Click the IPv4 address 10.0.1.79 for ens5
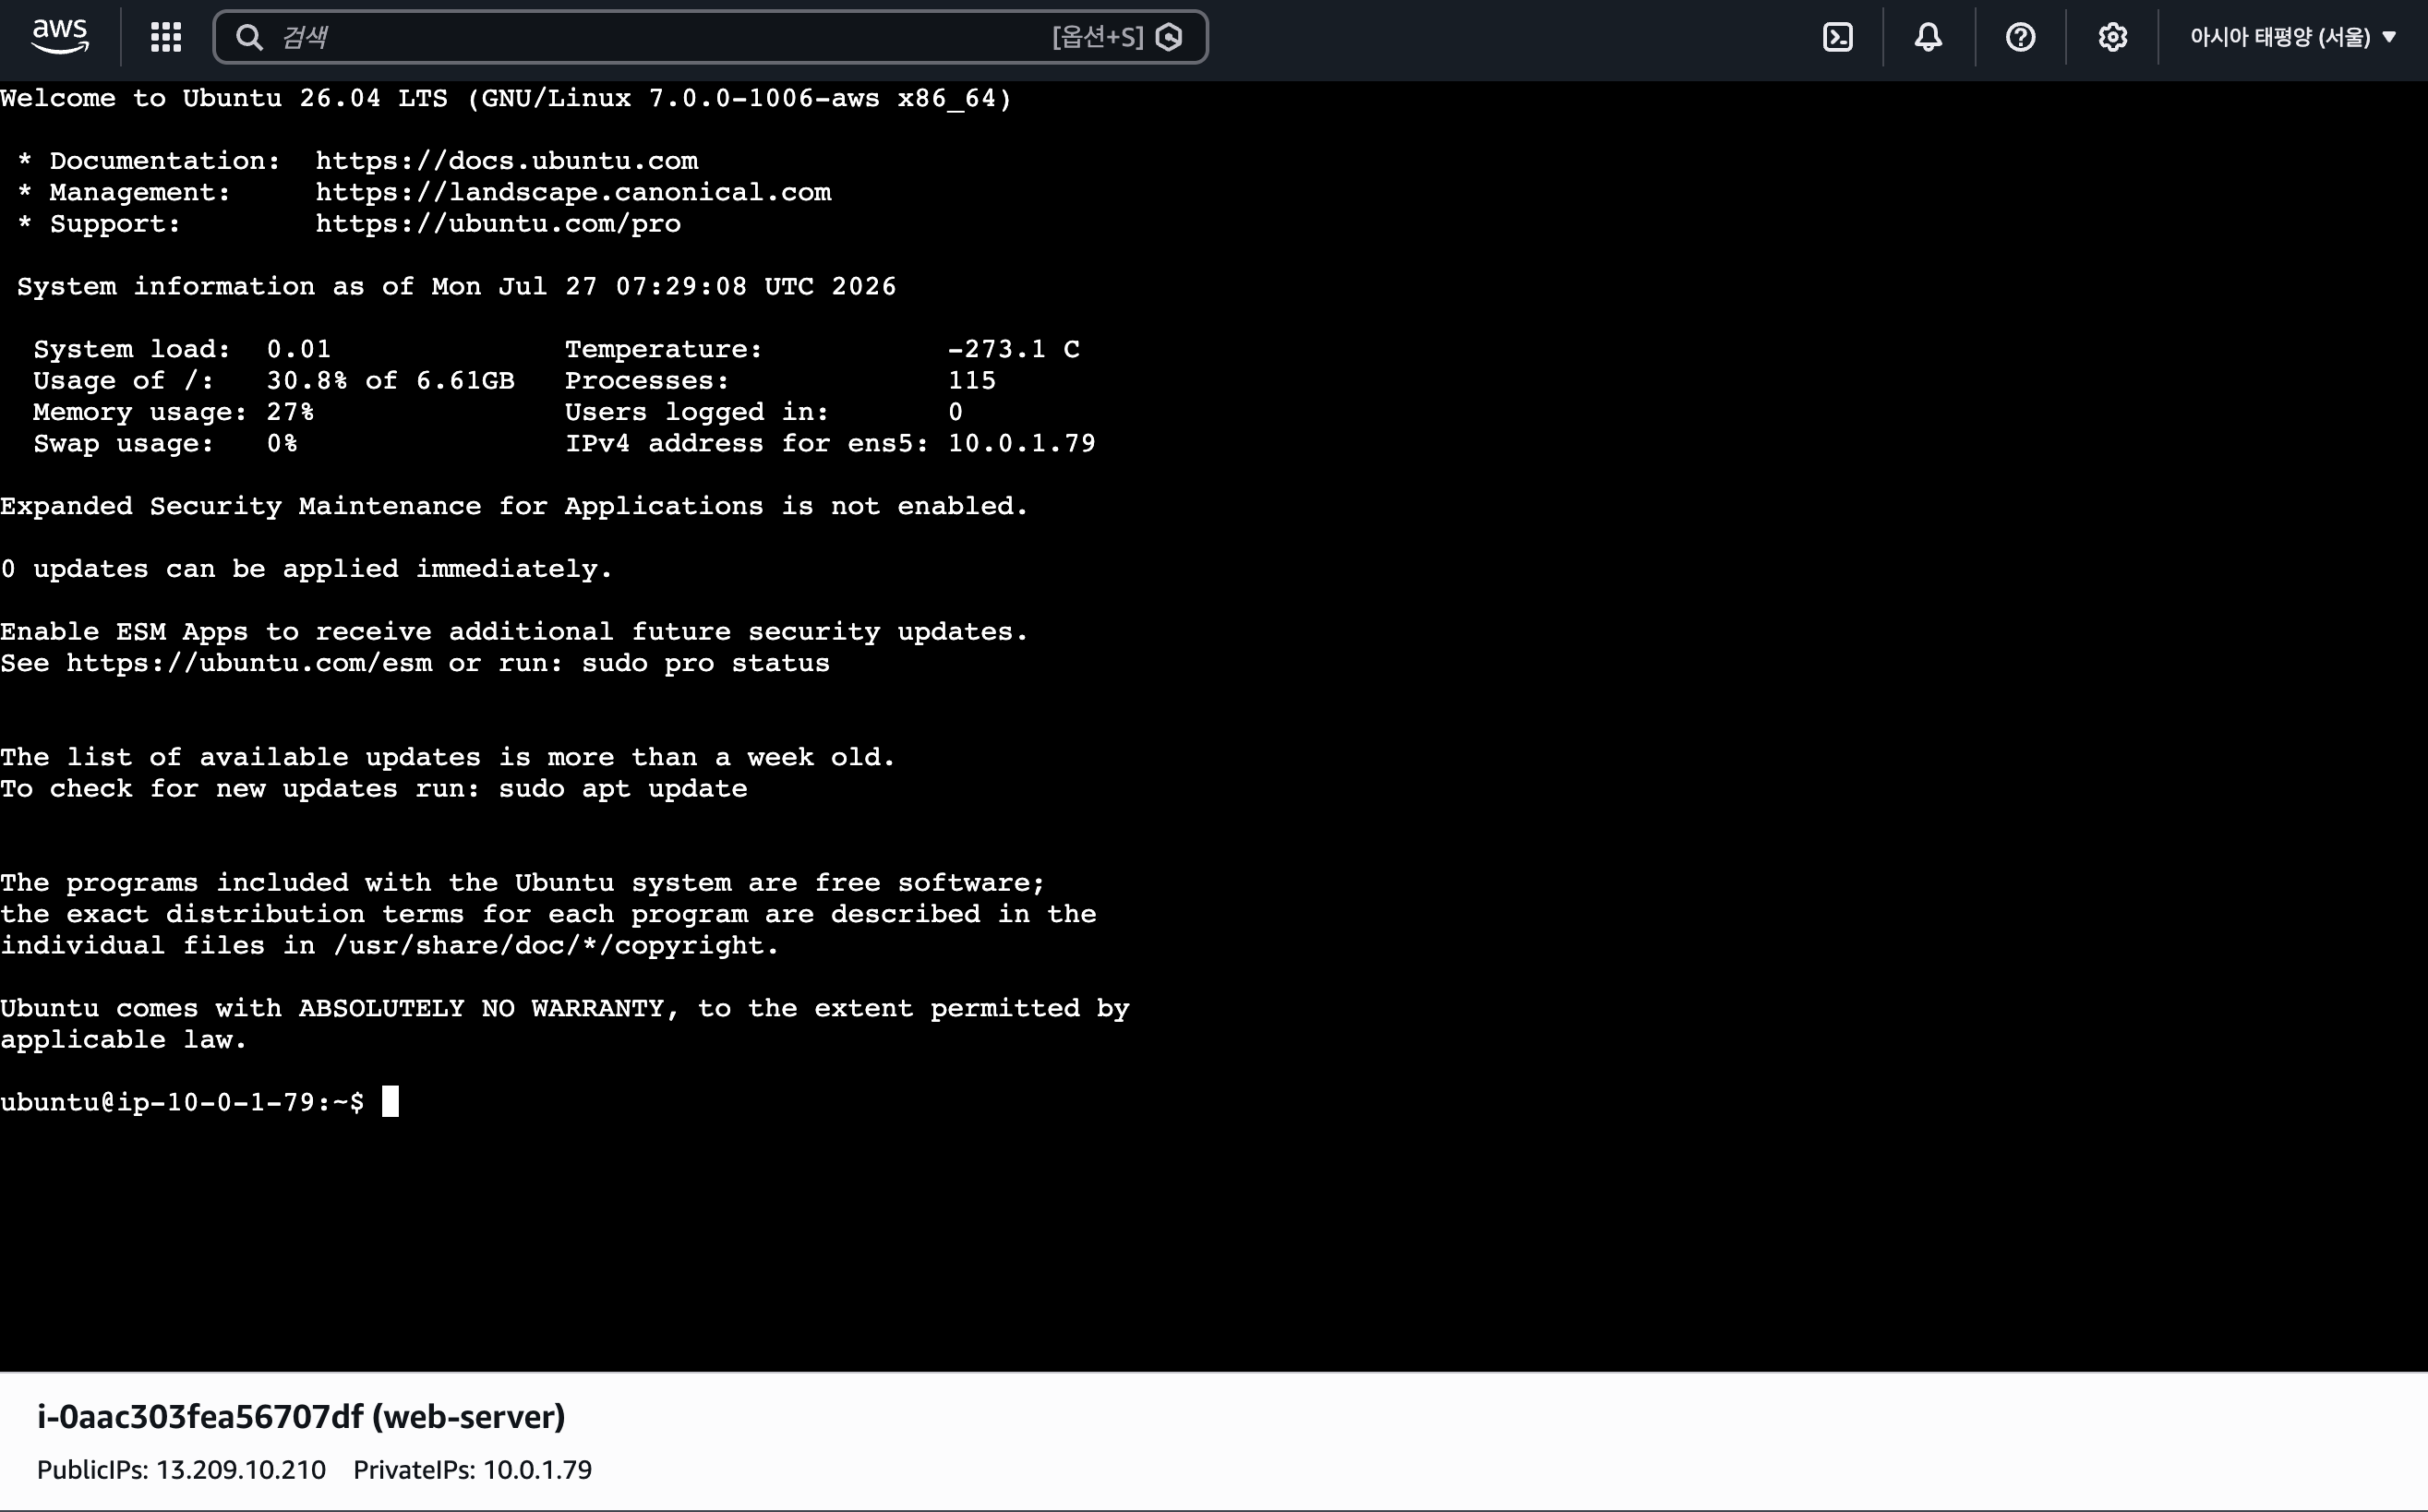This screenshot has height=1512, width=2428. pos(1022,443)
